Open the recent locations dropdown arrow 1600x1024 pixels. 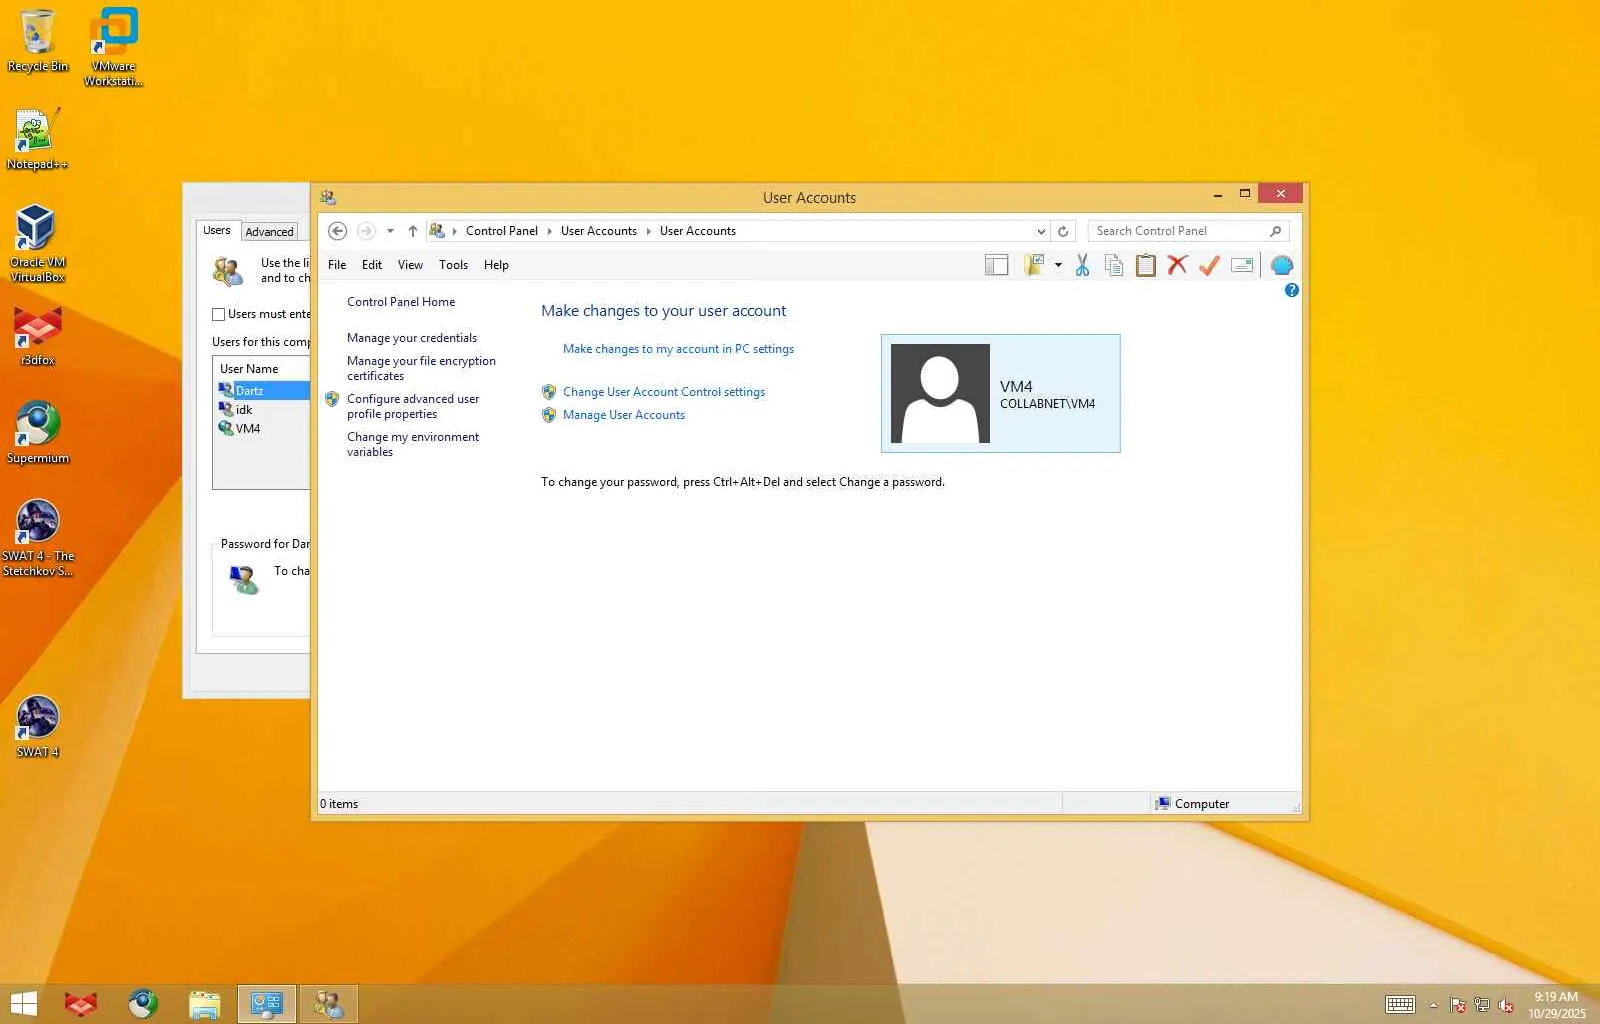tap(390, 231)
